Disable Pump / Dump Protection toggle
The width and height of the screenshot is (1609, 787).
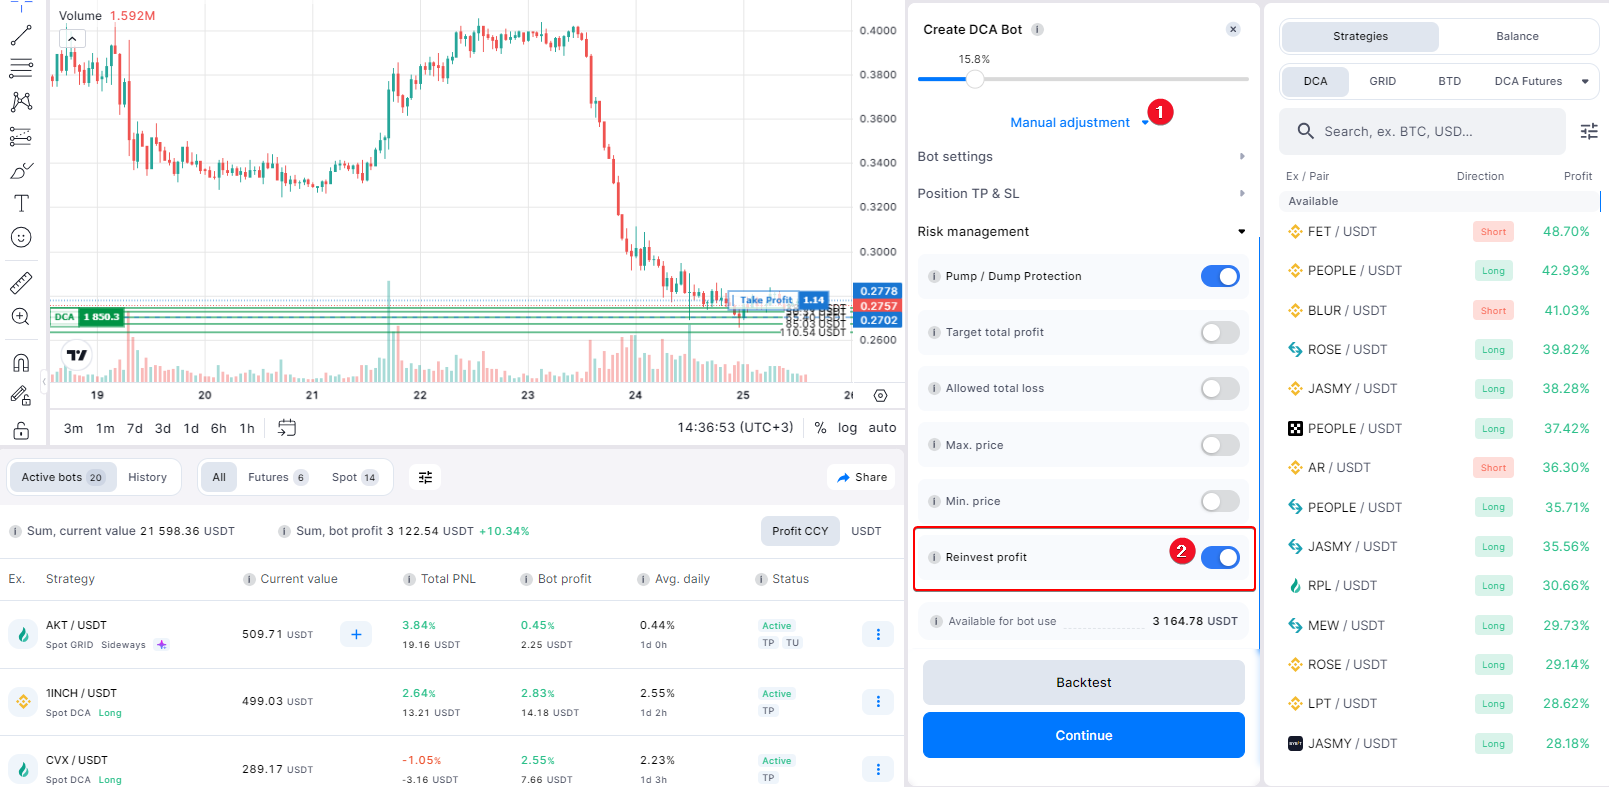coord(1219,277)
